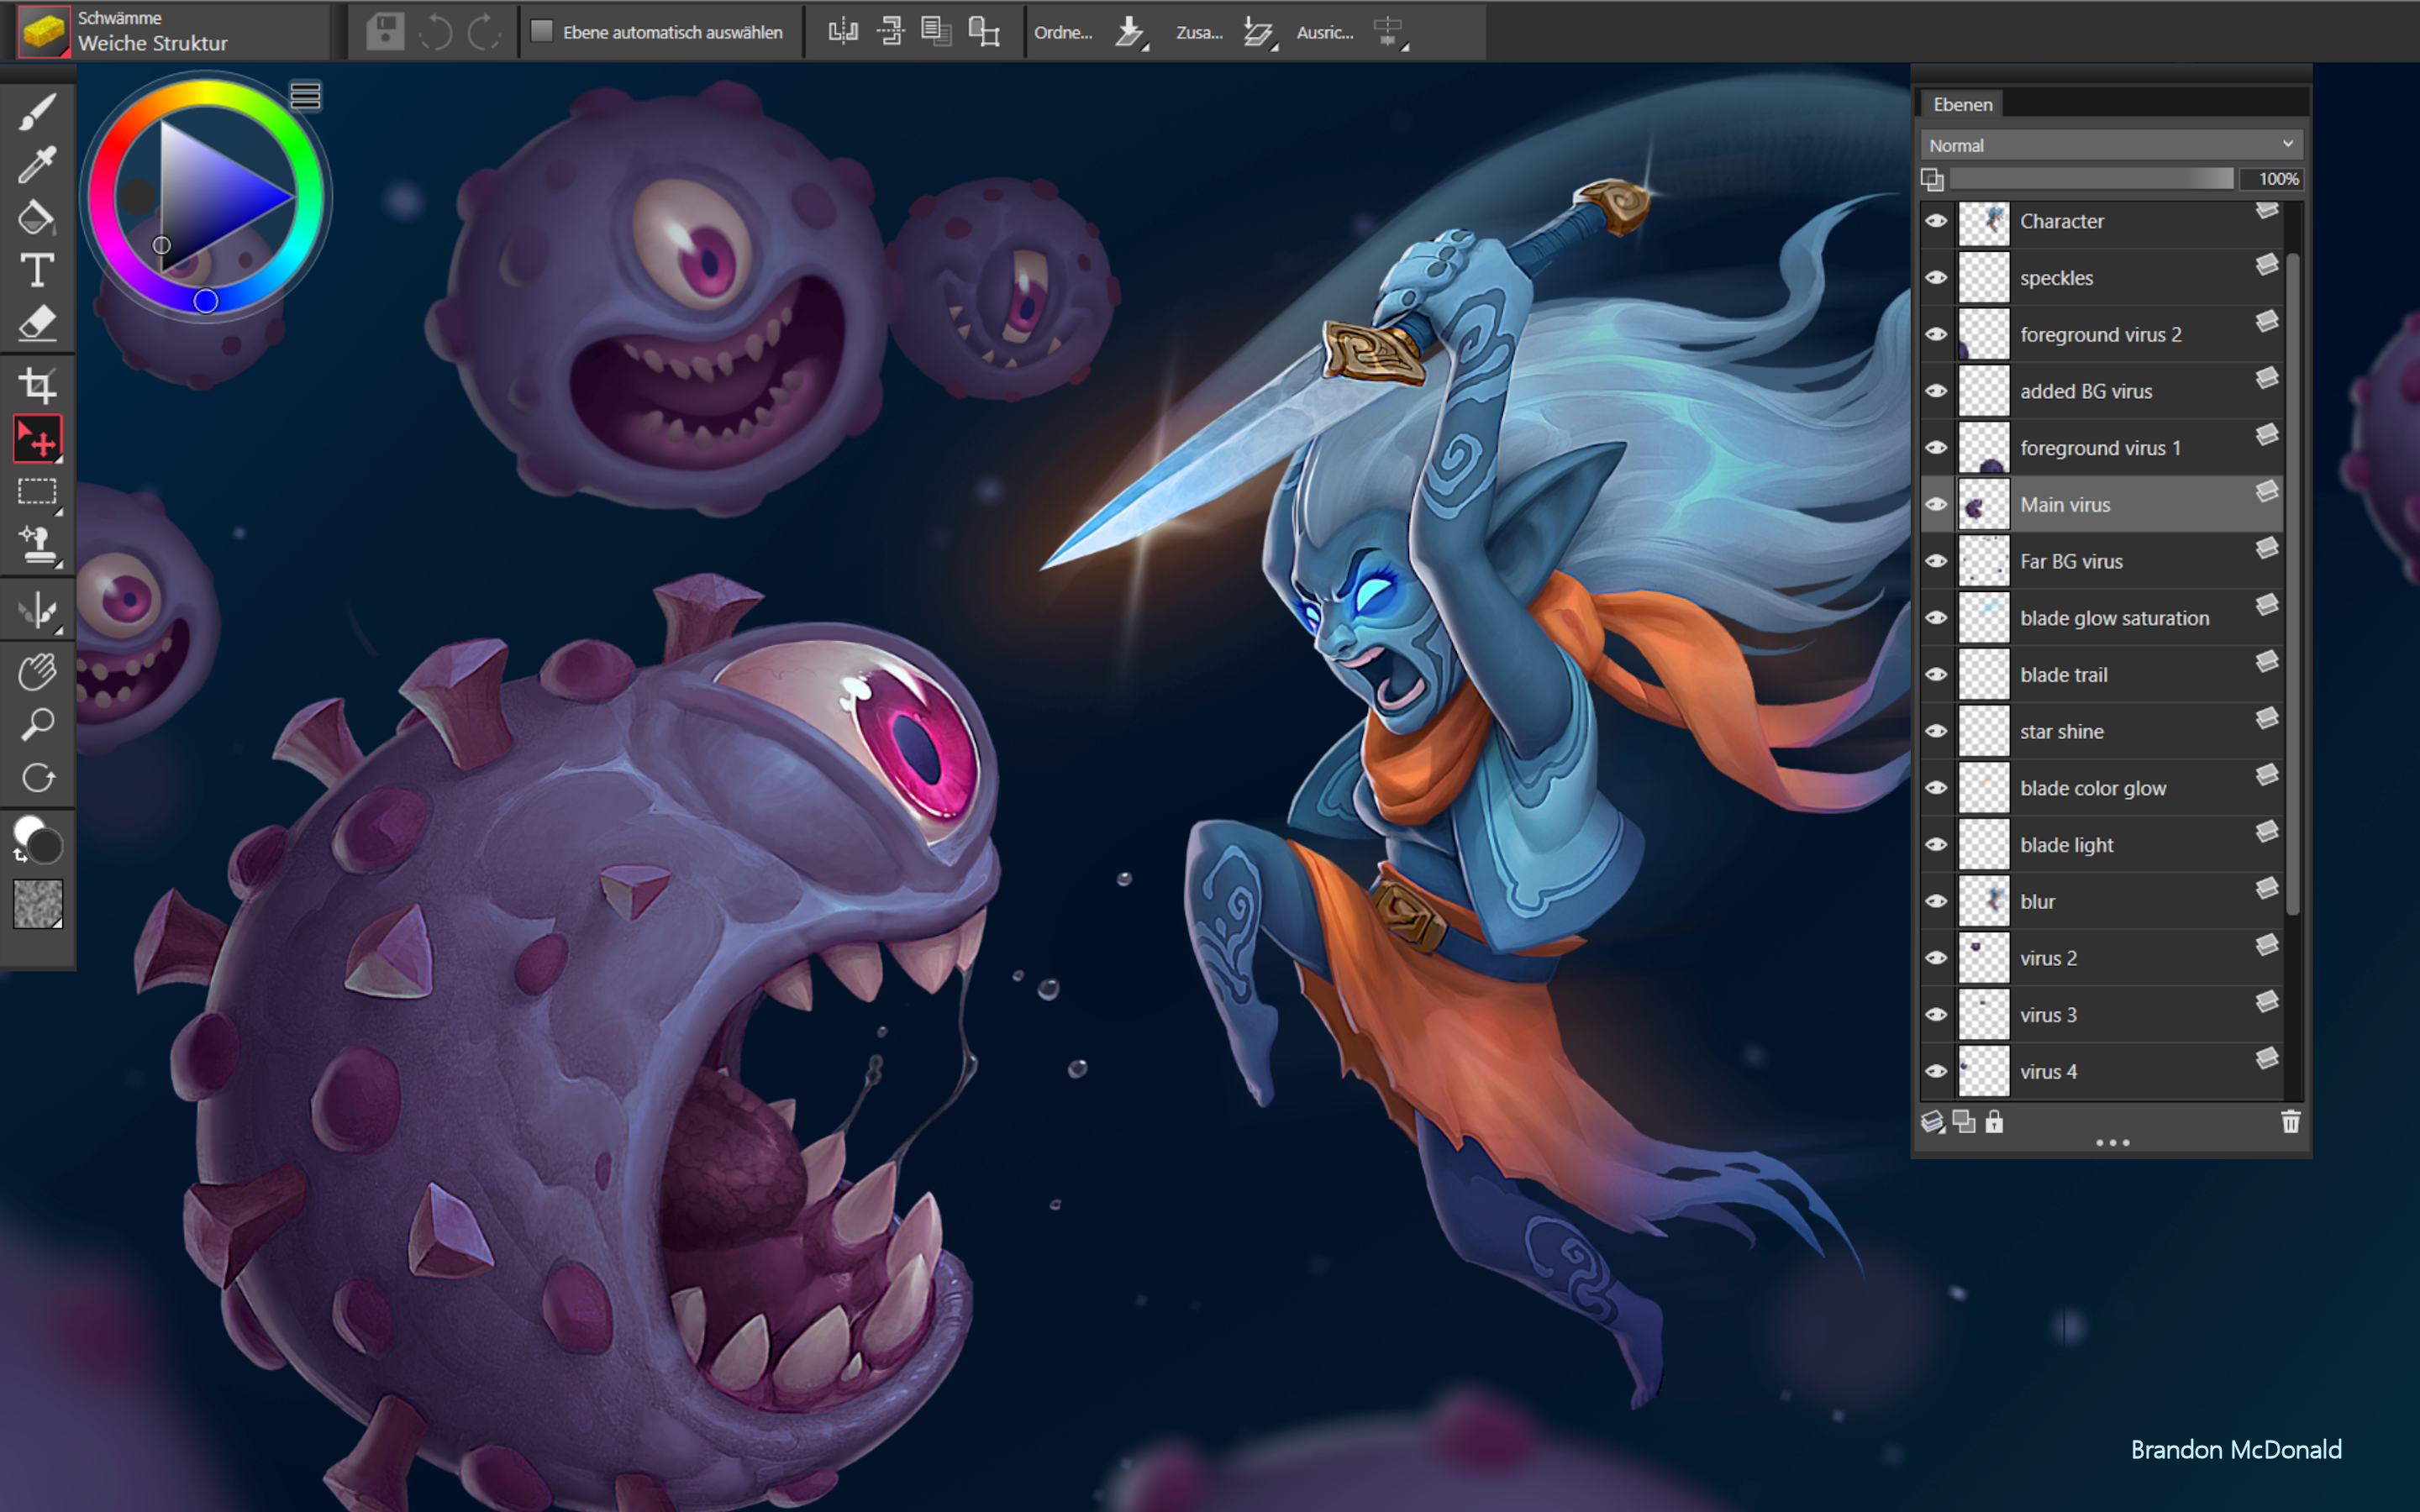Hide the Far BG virus layer

click(1936, 561)
